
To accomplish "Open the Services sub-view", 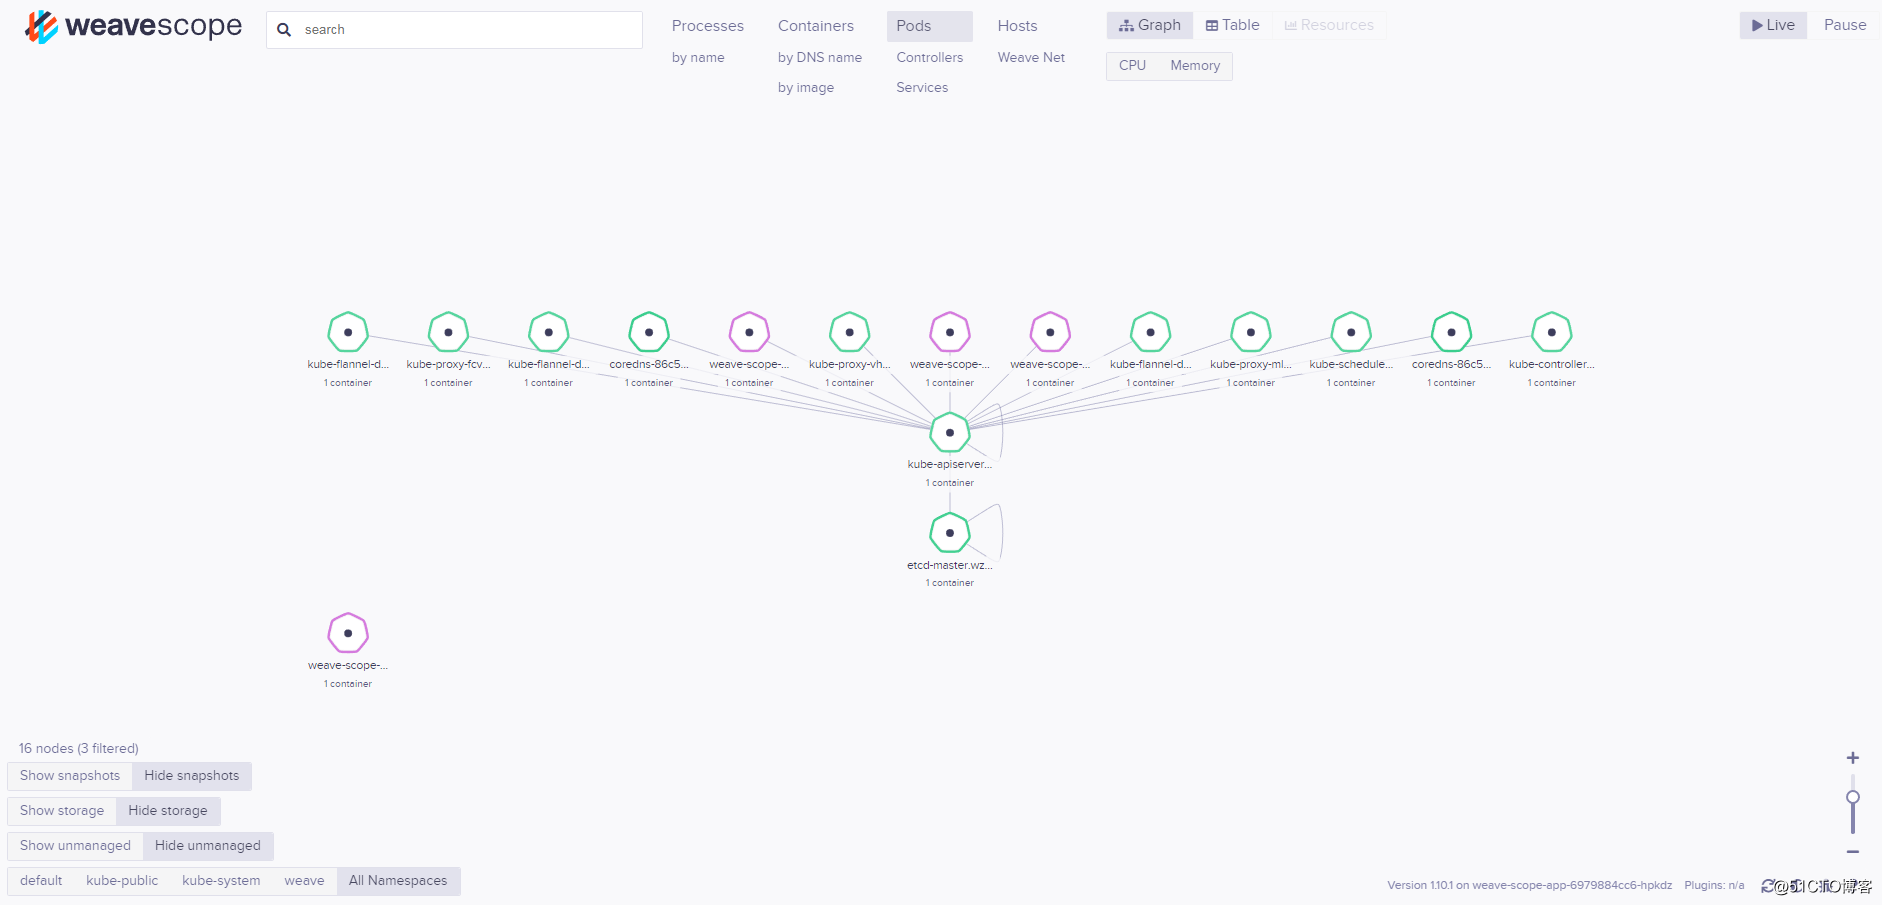I will click(922, 88).
